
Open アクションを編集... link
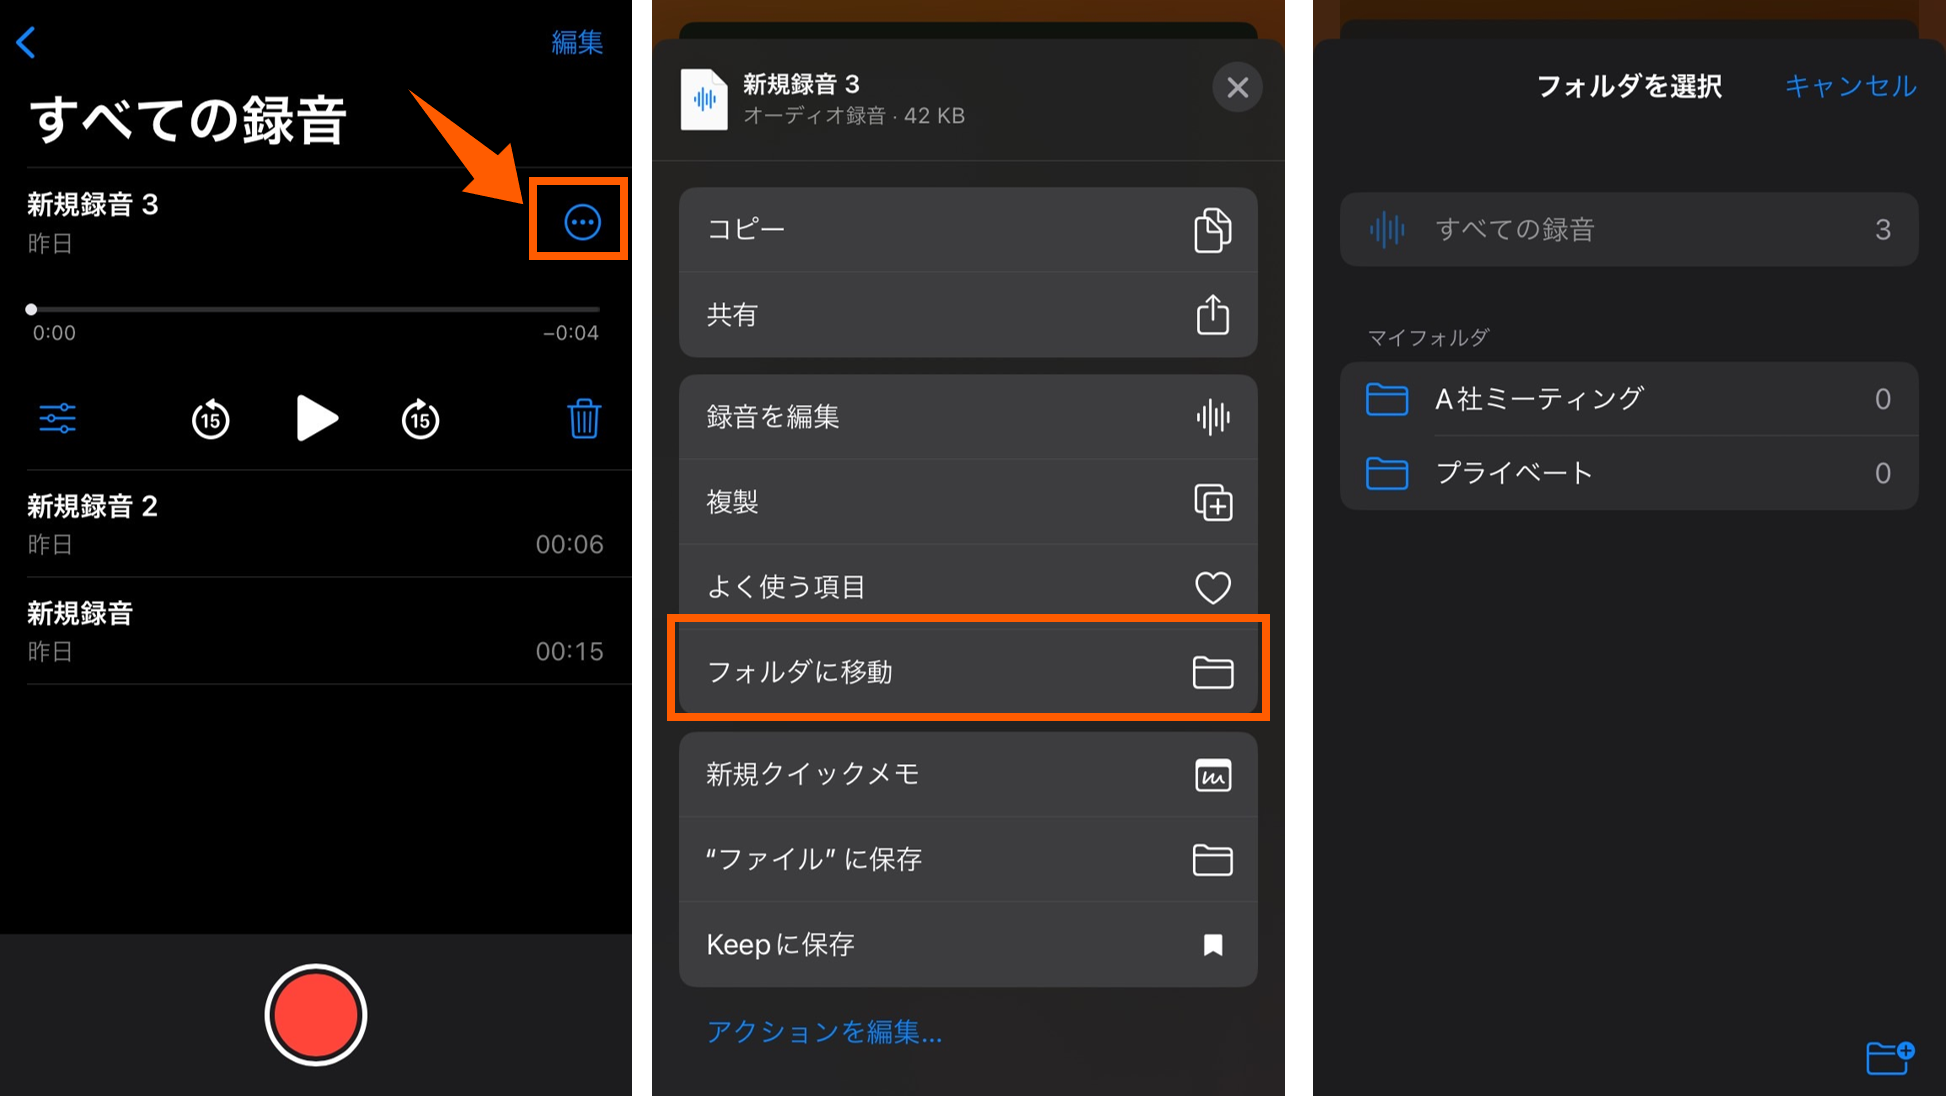click(x=824, y=1032)
